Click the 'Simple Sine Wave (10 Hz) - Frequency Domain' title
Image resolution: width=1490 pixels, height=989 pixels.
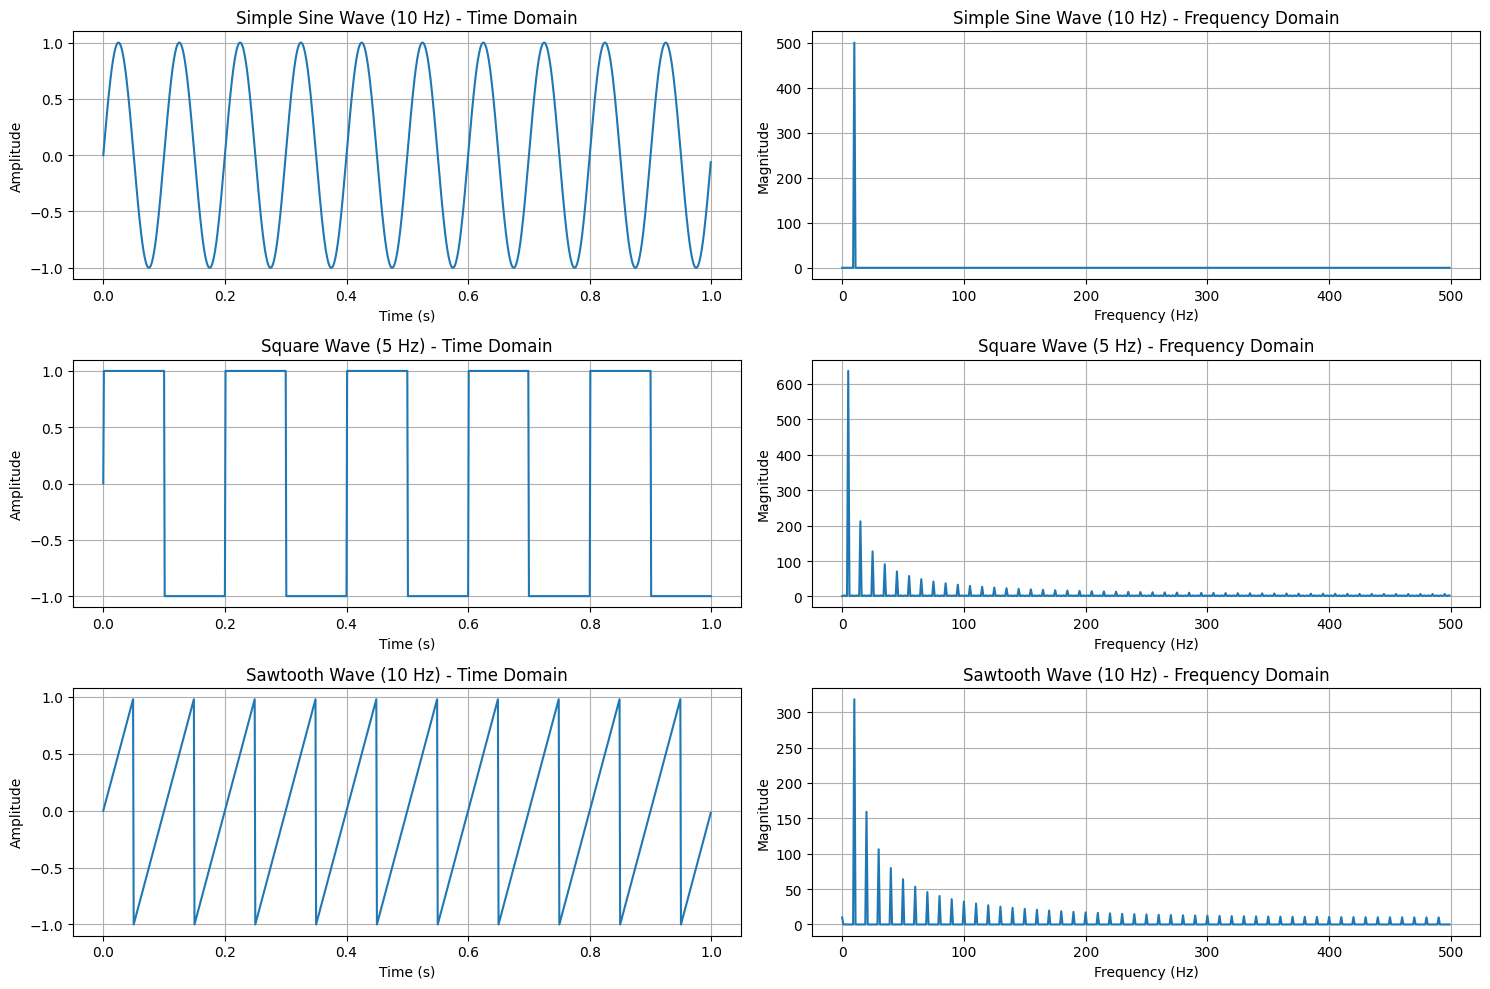(x=1146, y=18)
